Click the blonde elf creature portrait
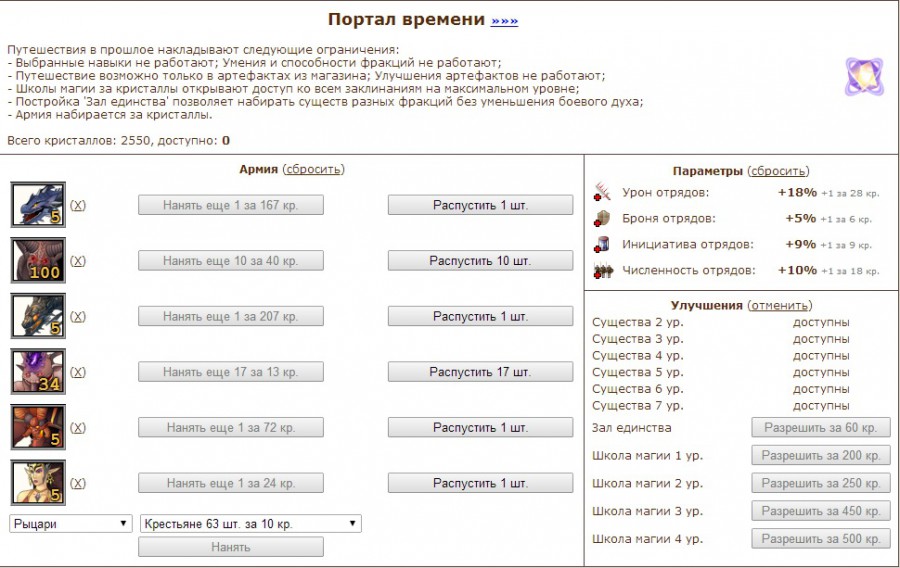 click(x=38, y=483)
